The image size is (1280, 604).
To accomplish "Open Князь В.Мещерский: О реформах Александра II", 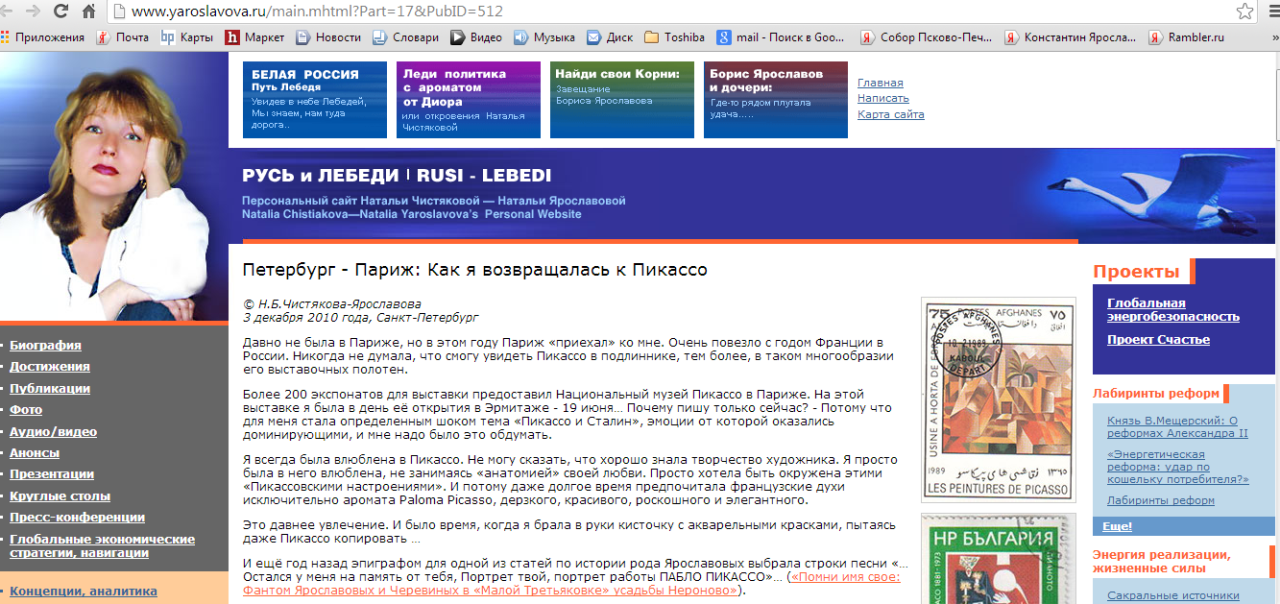I will coord(1177,427).
